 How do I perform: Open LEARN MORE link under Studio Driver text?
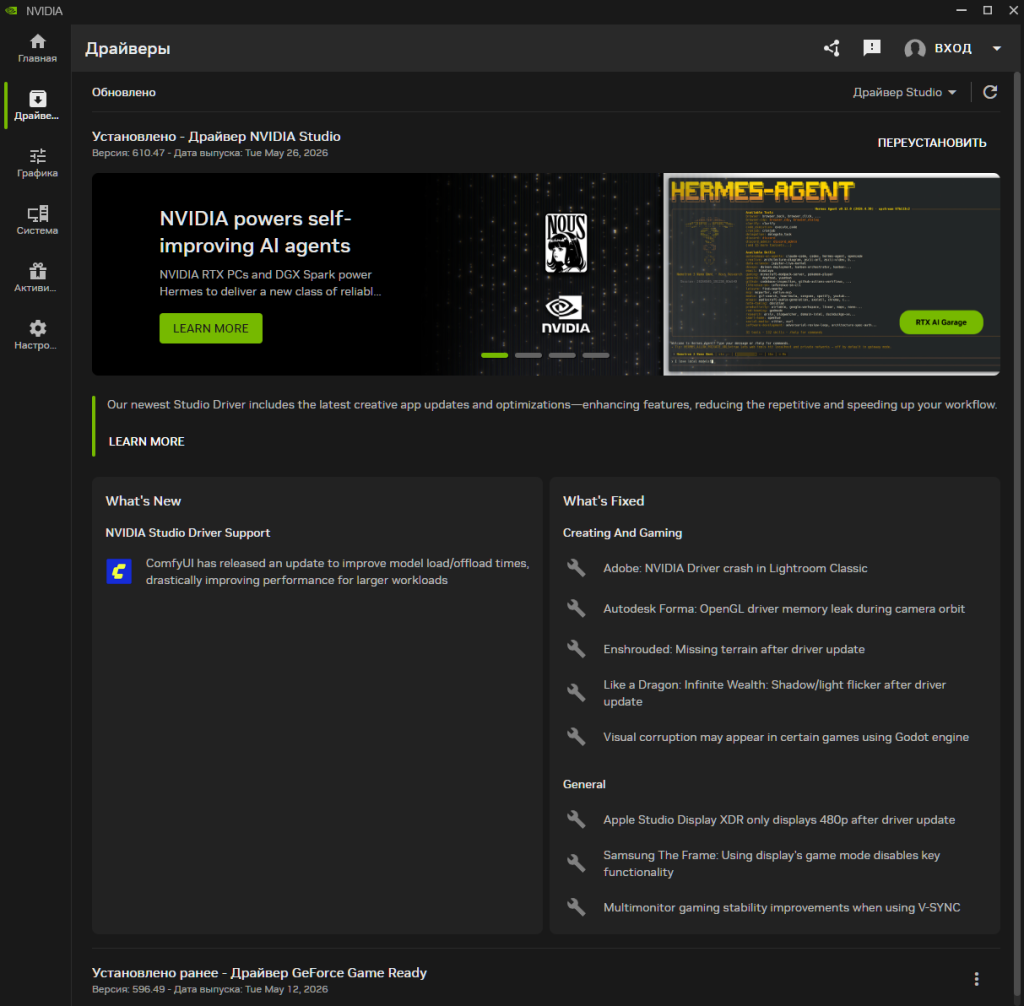[146, 442]
